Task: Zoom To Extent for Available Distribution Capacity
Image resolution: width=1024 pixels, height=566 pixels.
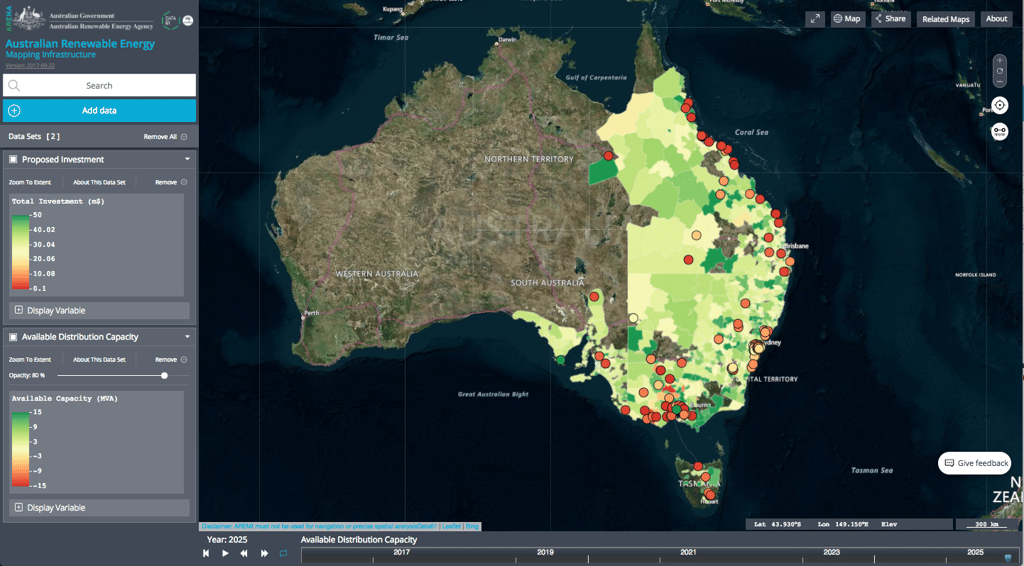Action: [x=30, y=360]
